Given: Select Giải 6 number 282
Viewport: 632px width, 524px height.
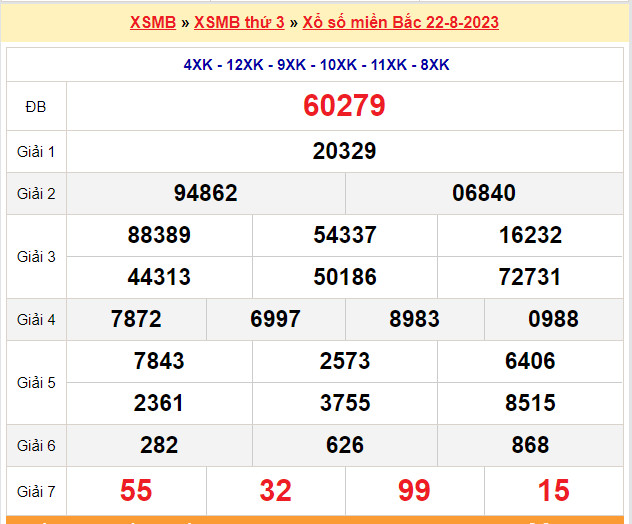Looking at the screenshot, I should pyautogui.click(x=159, y=445).
